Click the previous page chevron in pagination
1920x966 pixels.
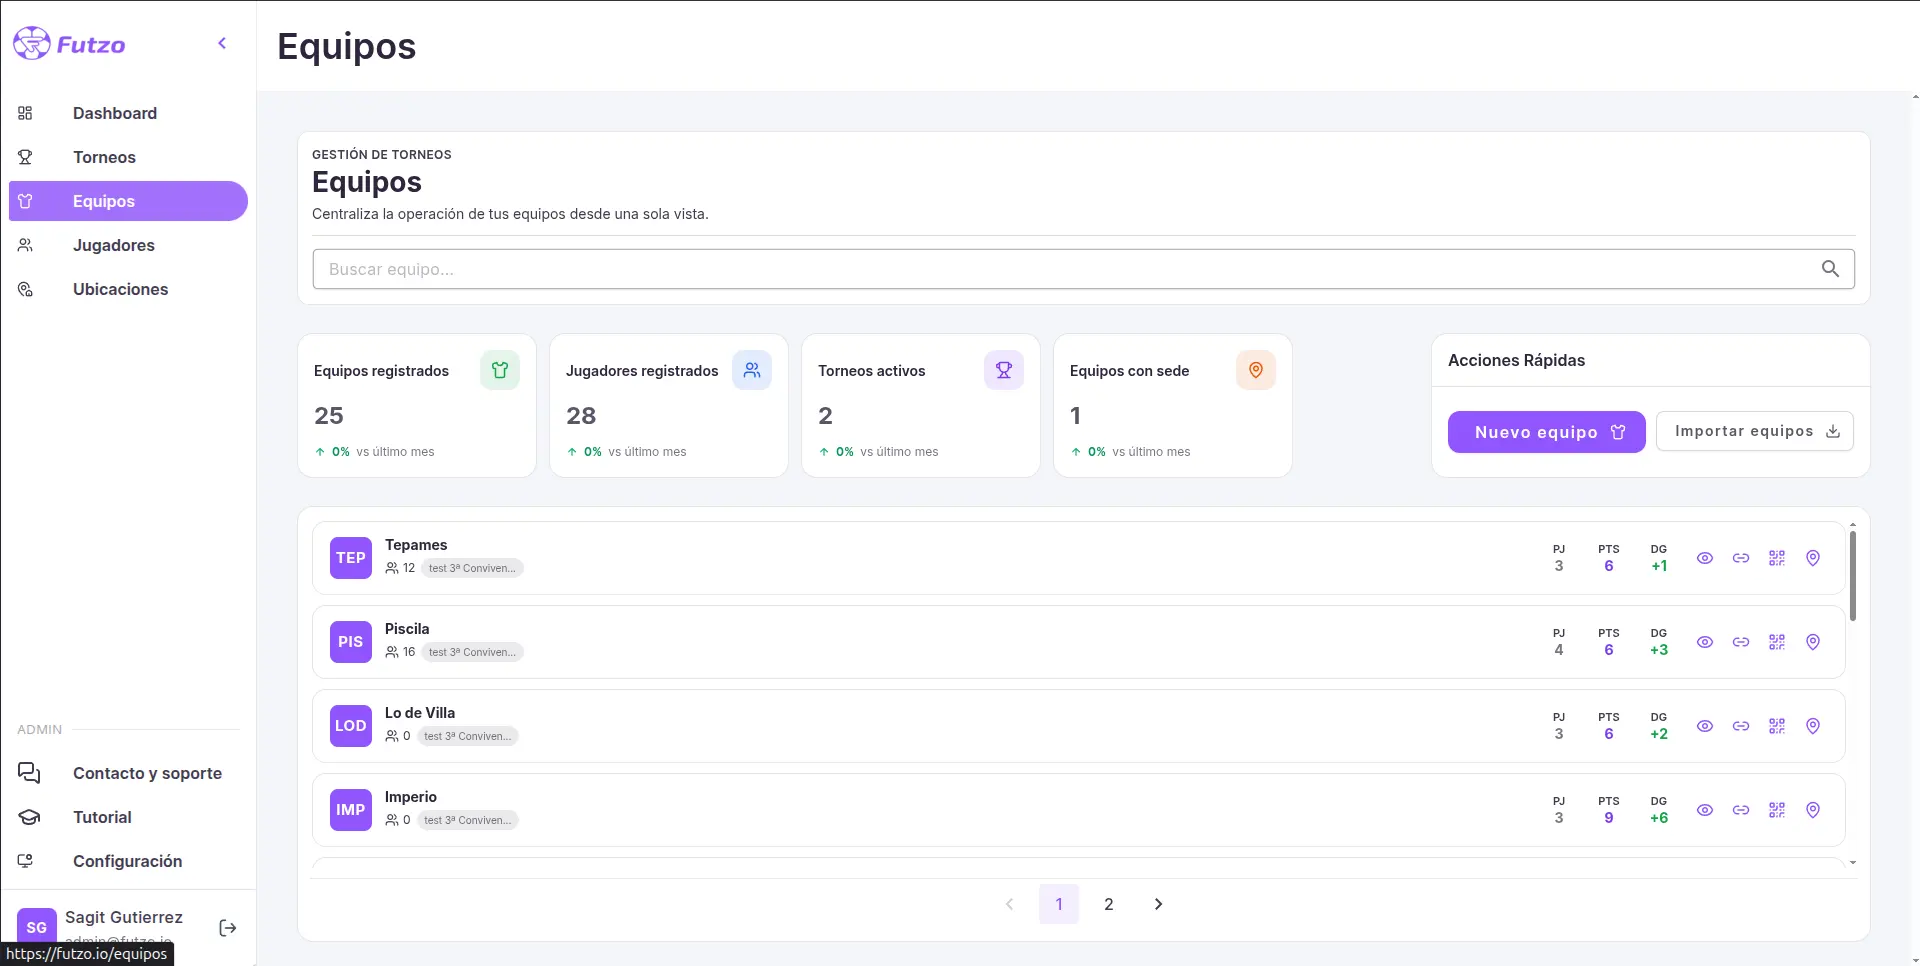(x=1010, y=903)
